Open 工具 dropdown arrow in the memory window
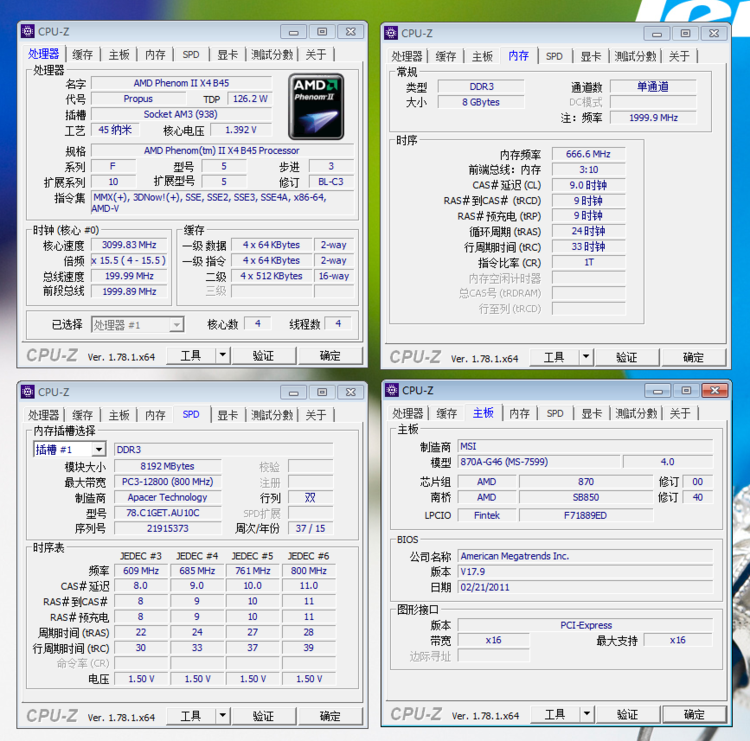Screen dimensions: 750x741 pos(586,357)
